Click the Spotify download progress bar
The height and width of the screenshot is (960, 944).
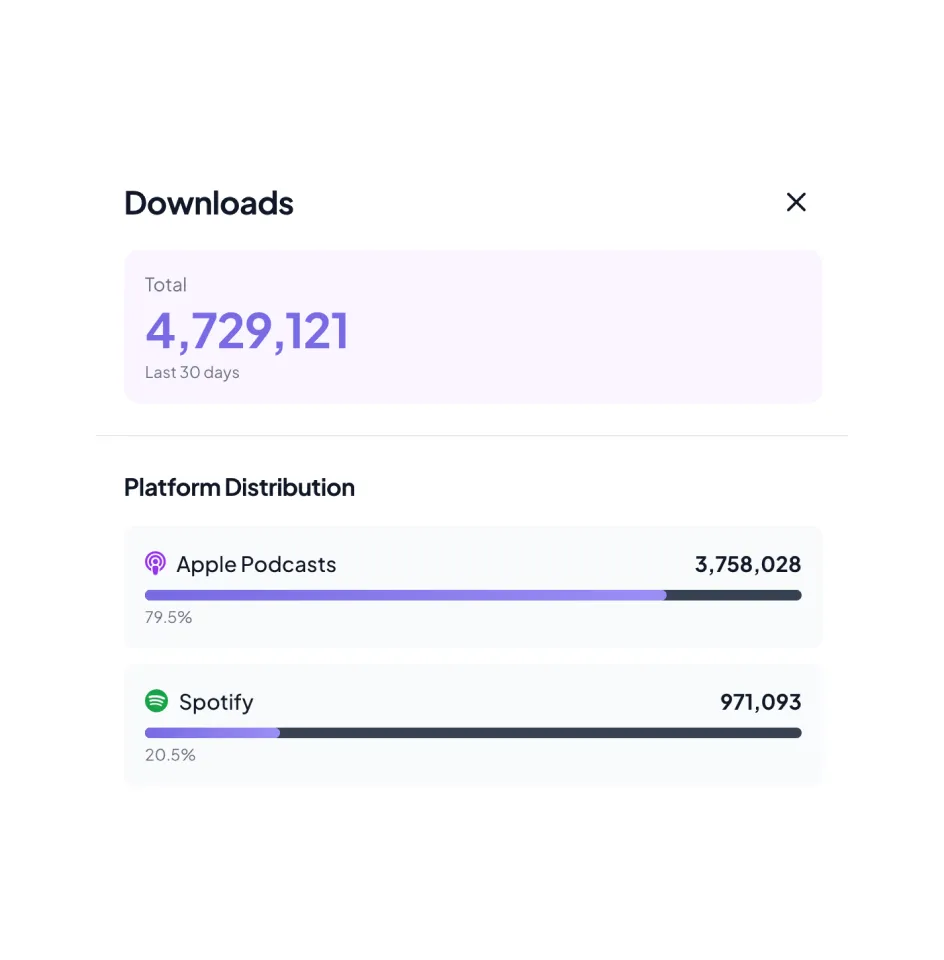coord(473,733)
